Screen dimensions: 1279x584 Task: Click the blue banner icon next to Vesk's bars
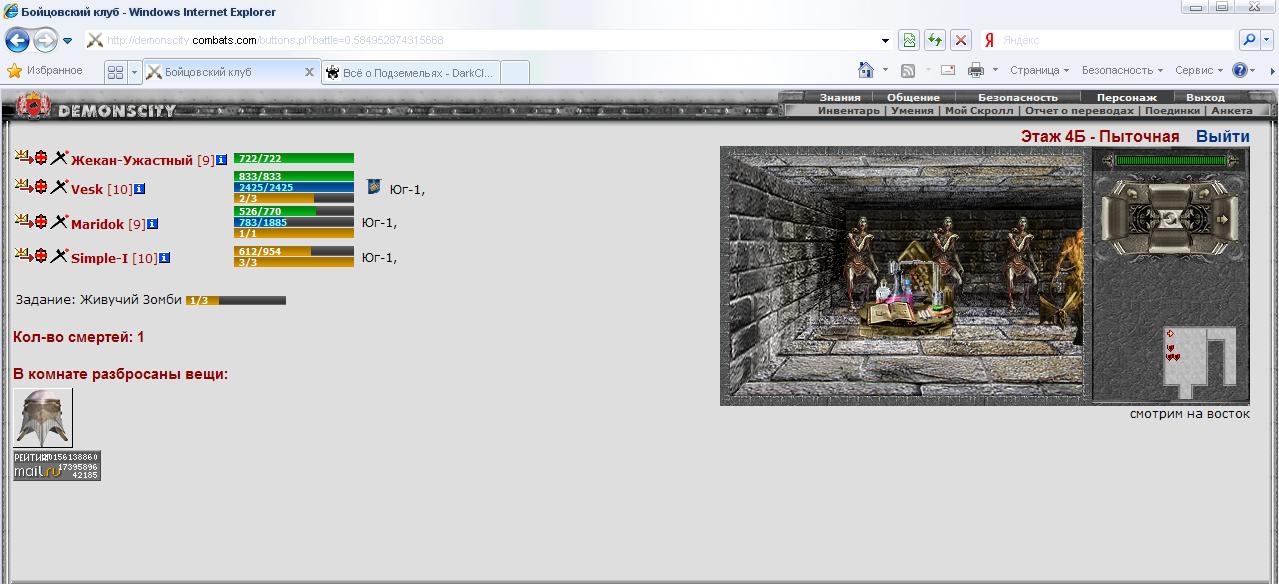pos(374,187)
